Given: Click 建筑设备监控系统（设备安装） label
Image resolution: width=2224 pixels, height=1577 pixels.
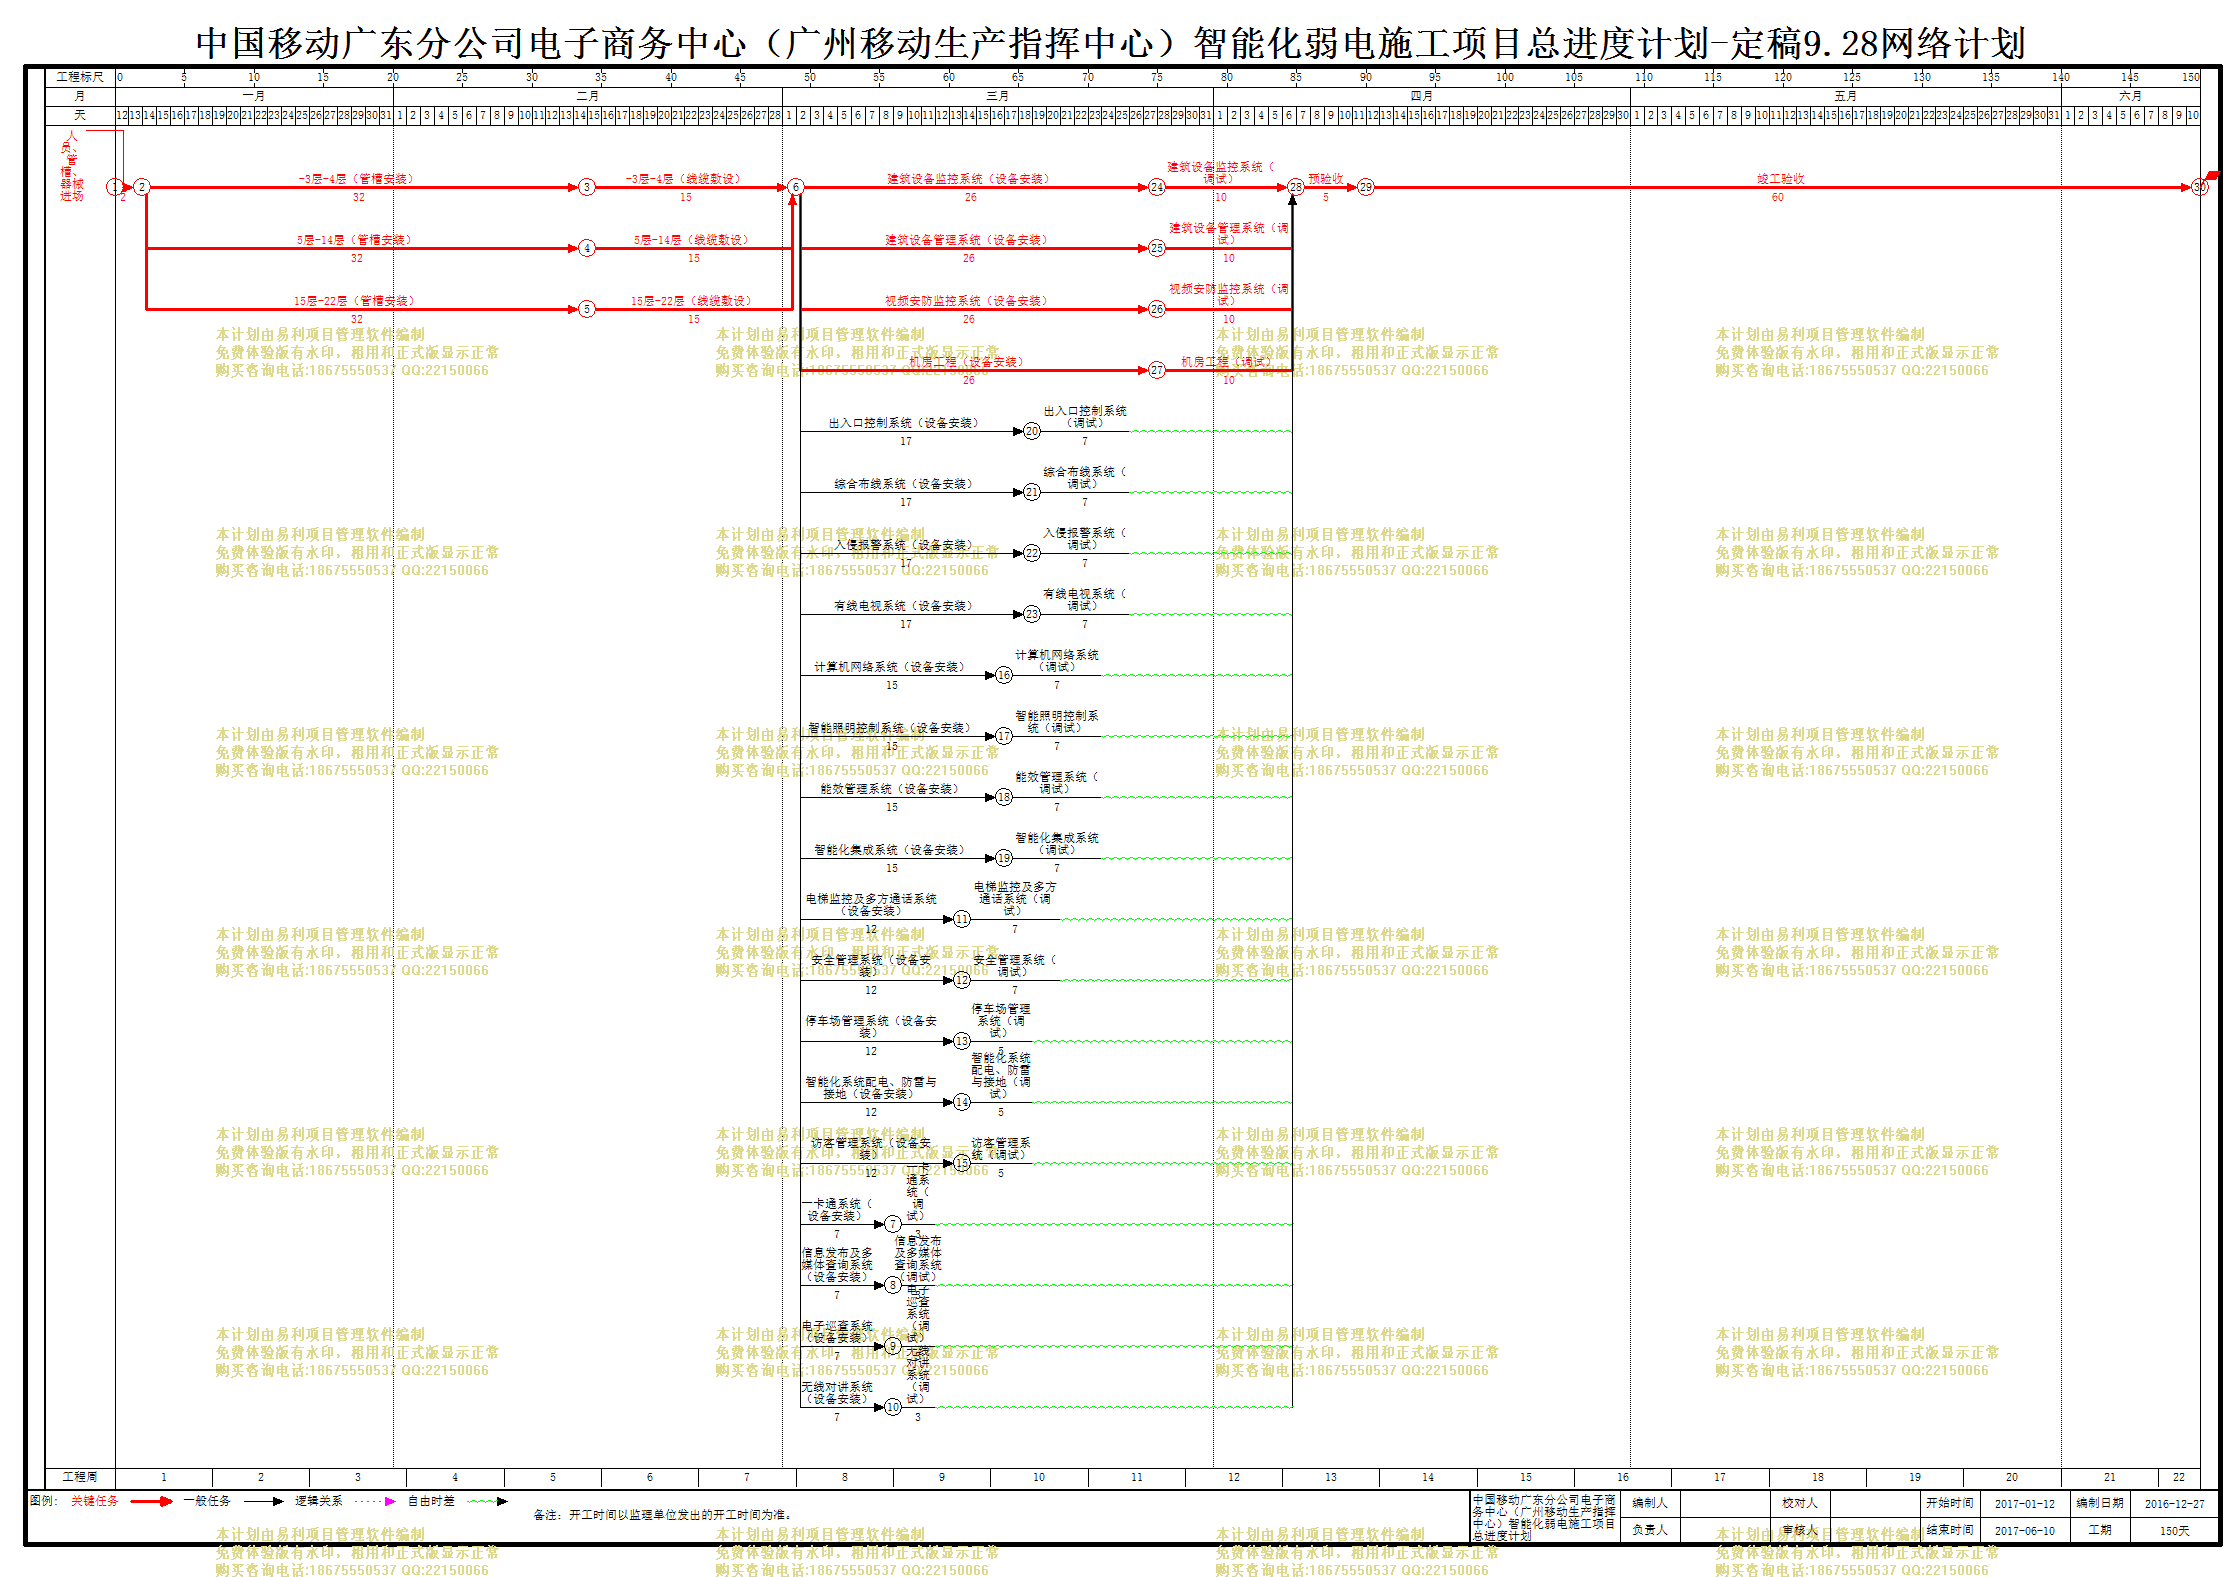Looking at the screenshot, I should 969,179.
